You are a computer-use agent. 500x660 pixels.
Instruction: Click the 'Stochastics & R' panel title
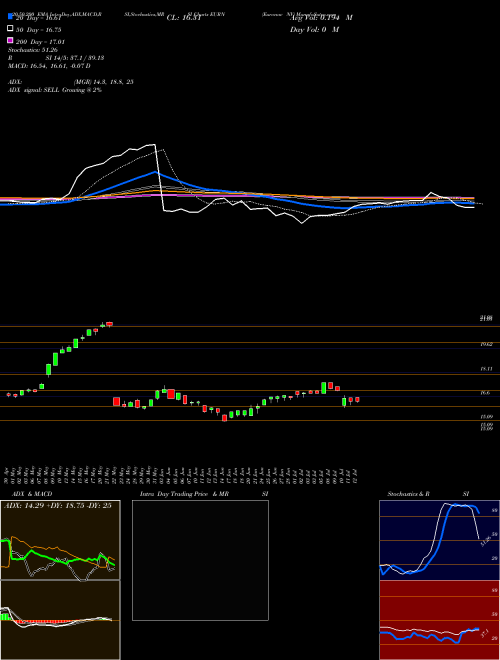(409, 494)
